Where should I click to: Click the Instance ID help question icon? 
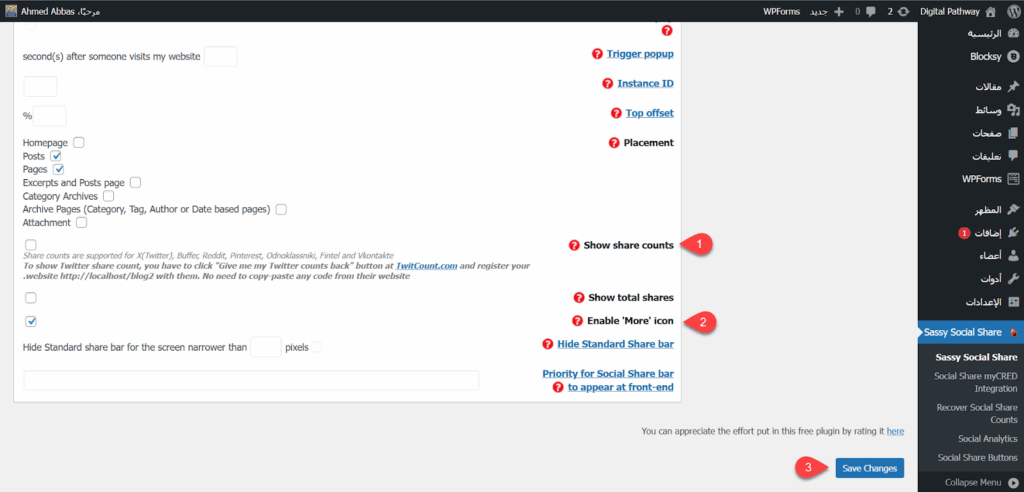pos(607,84)
